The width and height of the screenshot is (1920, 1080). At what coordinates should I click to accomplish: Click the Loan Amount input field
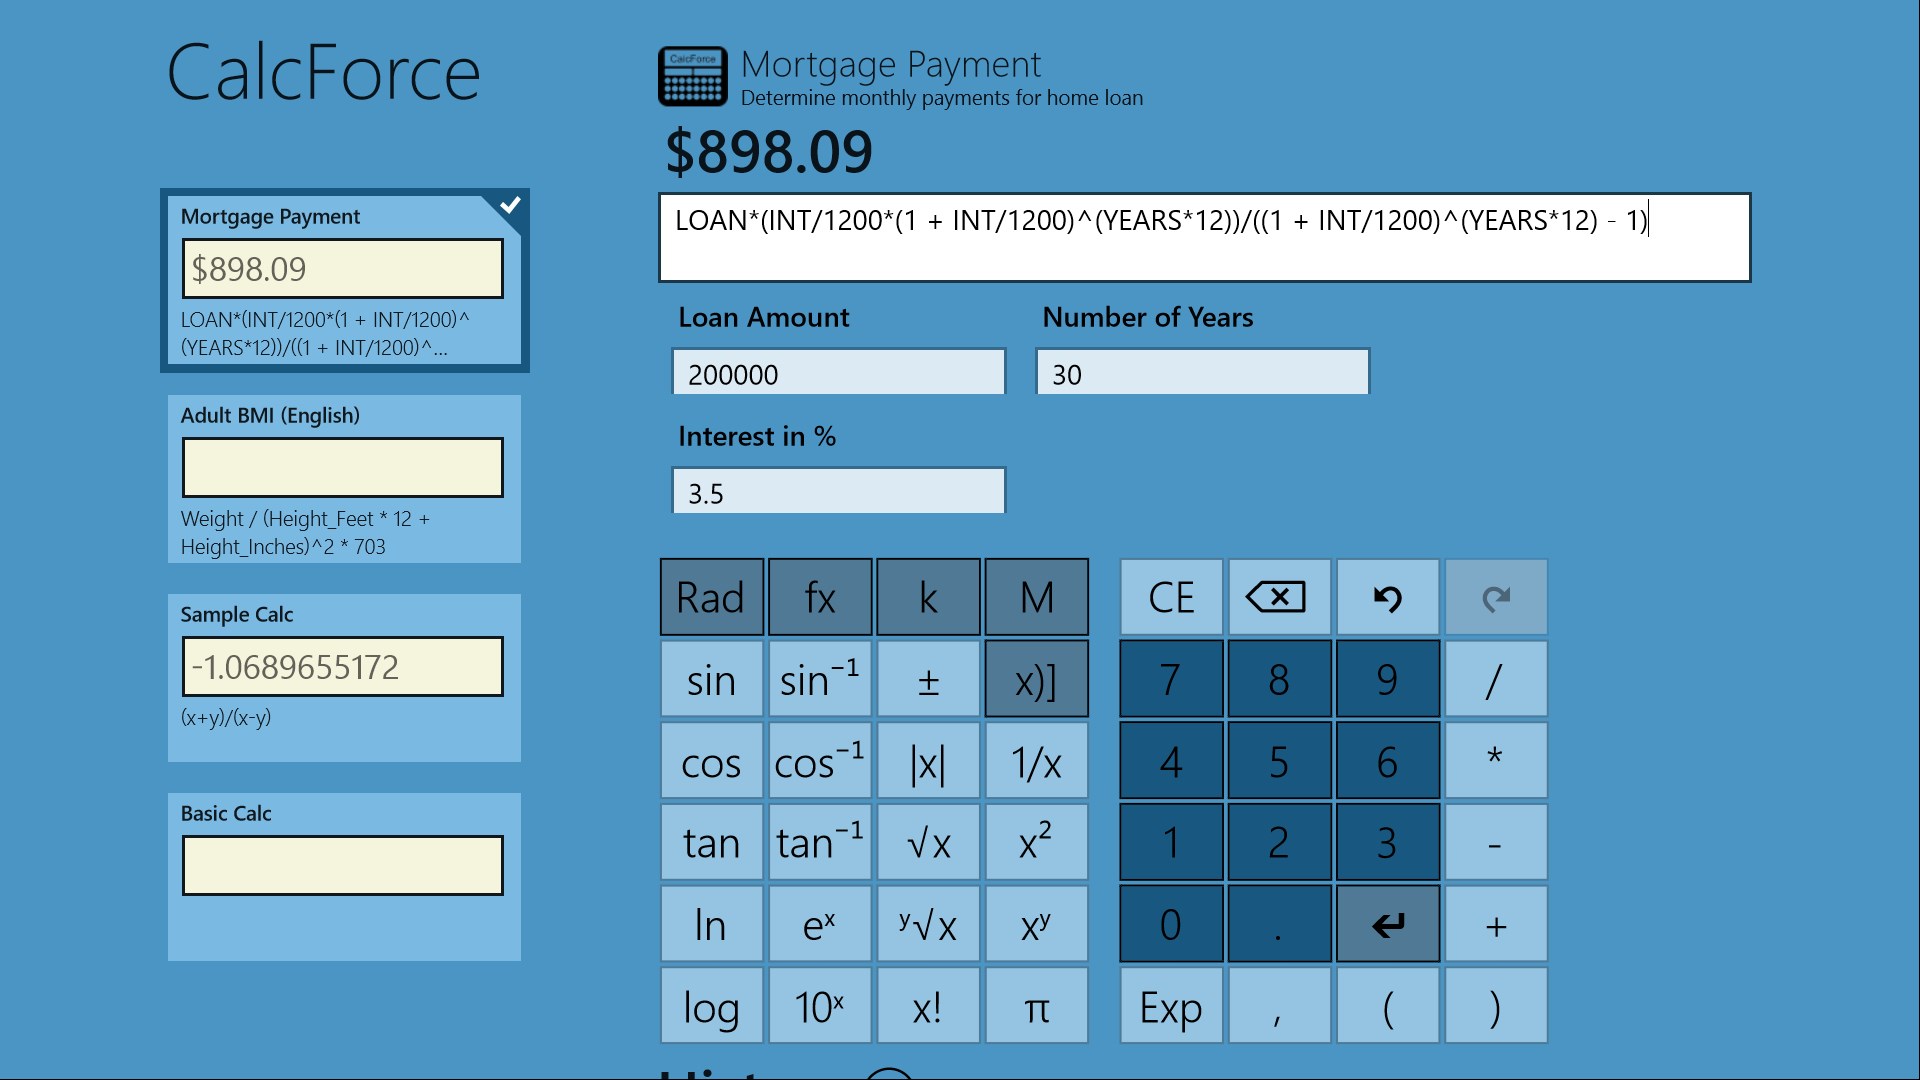click(838, 373)
